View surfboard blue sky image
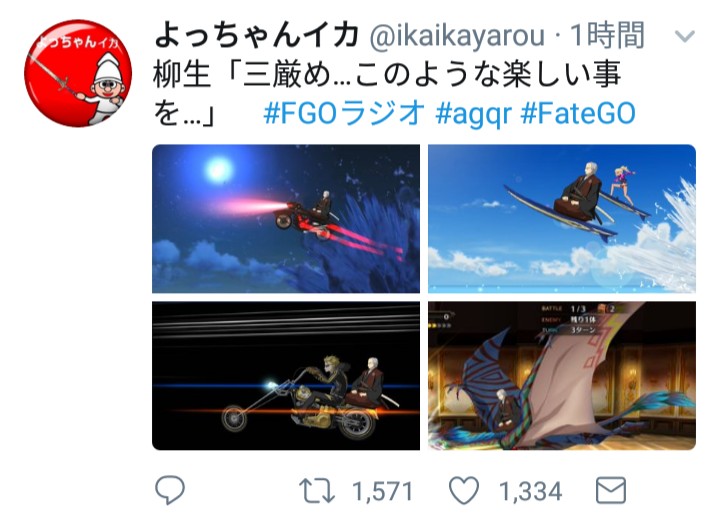This screenshot has width=720, height=516. [x=562, y=219]
